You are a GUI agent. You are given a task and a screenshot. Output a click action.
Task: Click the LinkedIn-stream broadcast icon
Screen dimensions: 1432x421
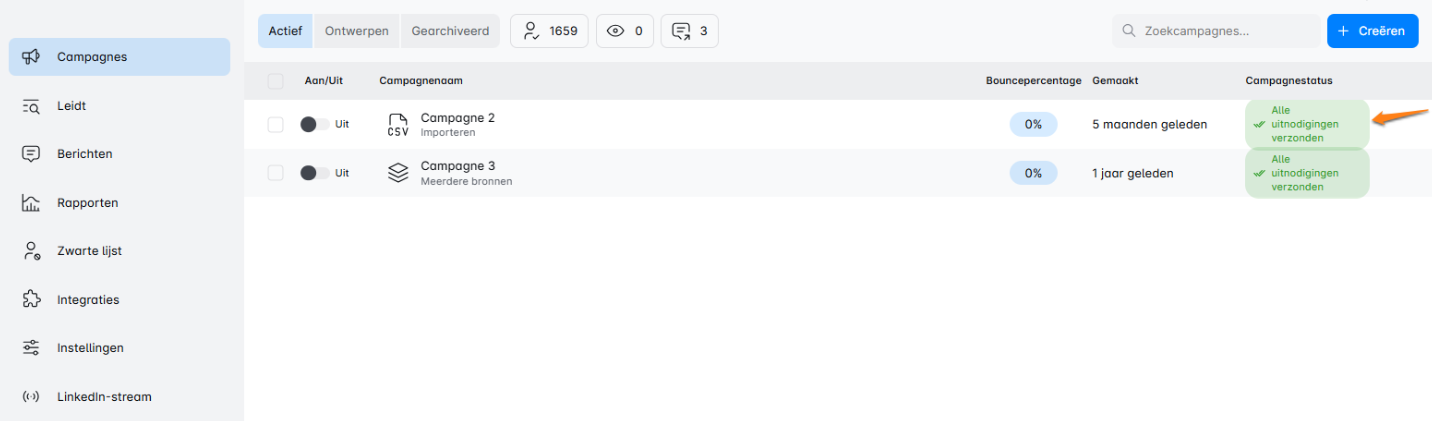click(x=31, y=397)
